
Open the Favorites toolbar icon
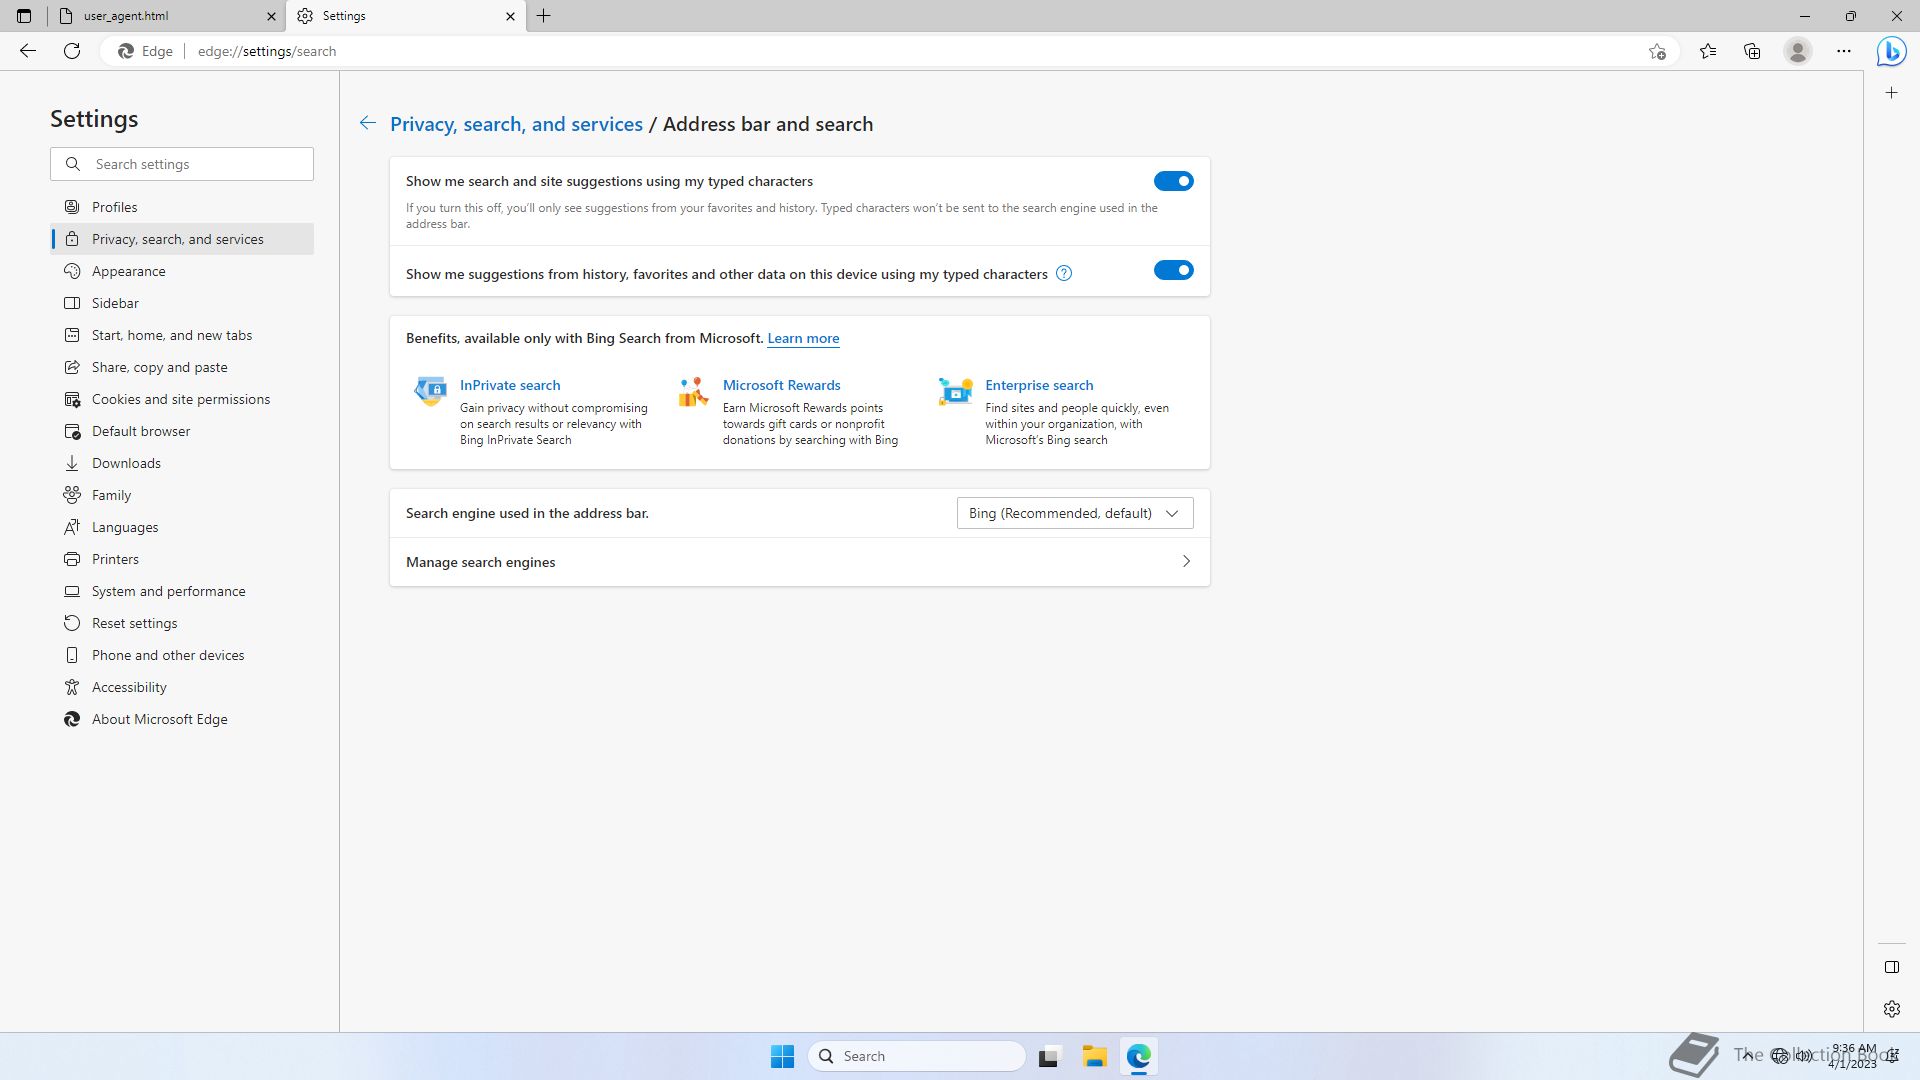tap(1708, 51)
